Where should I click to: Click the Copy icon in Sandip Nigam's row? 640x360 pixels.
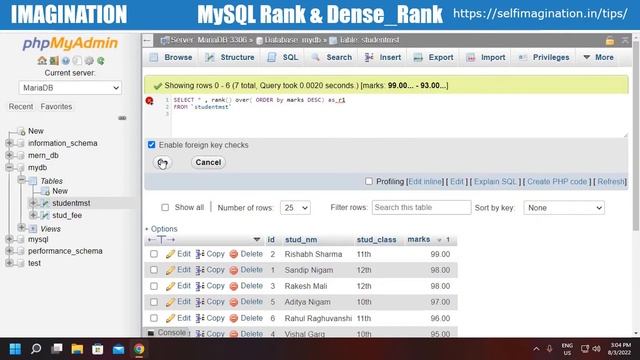200,270
